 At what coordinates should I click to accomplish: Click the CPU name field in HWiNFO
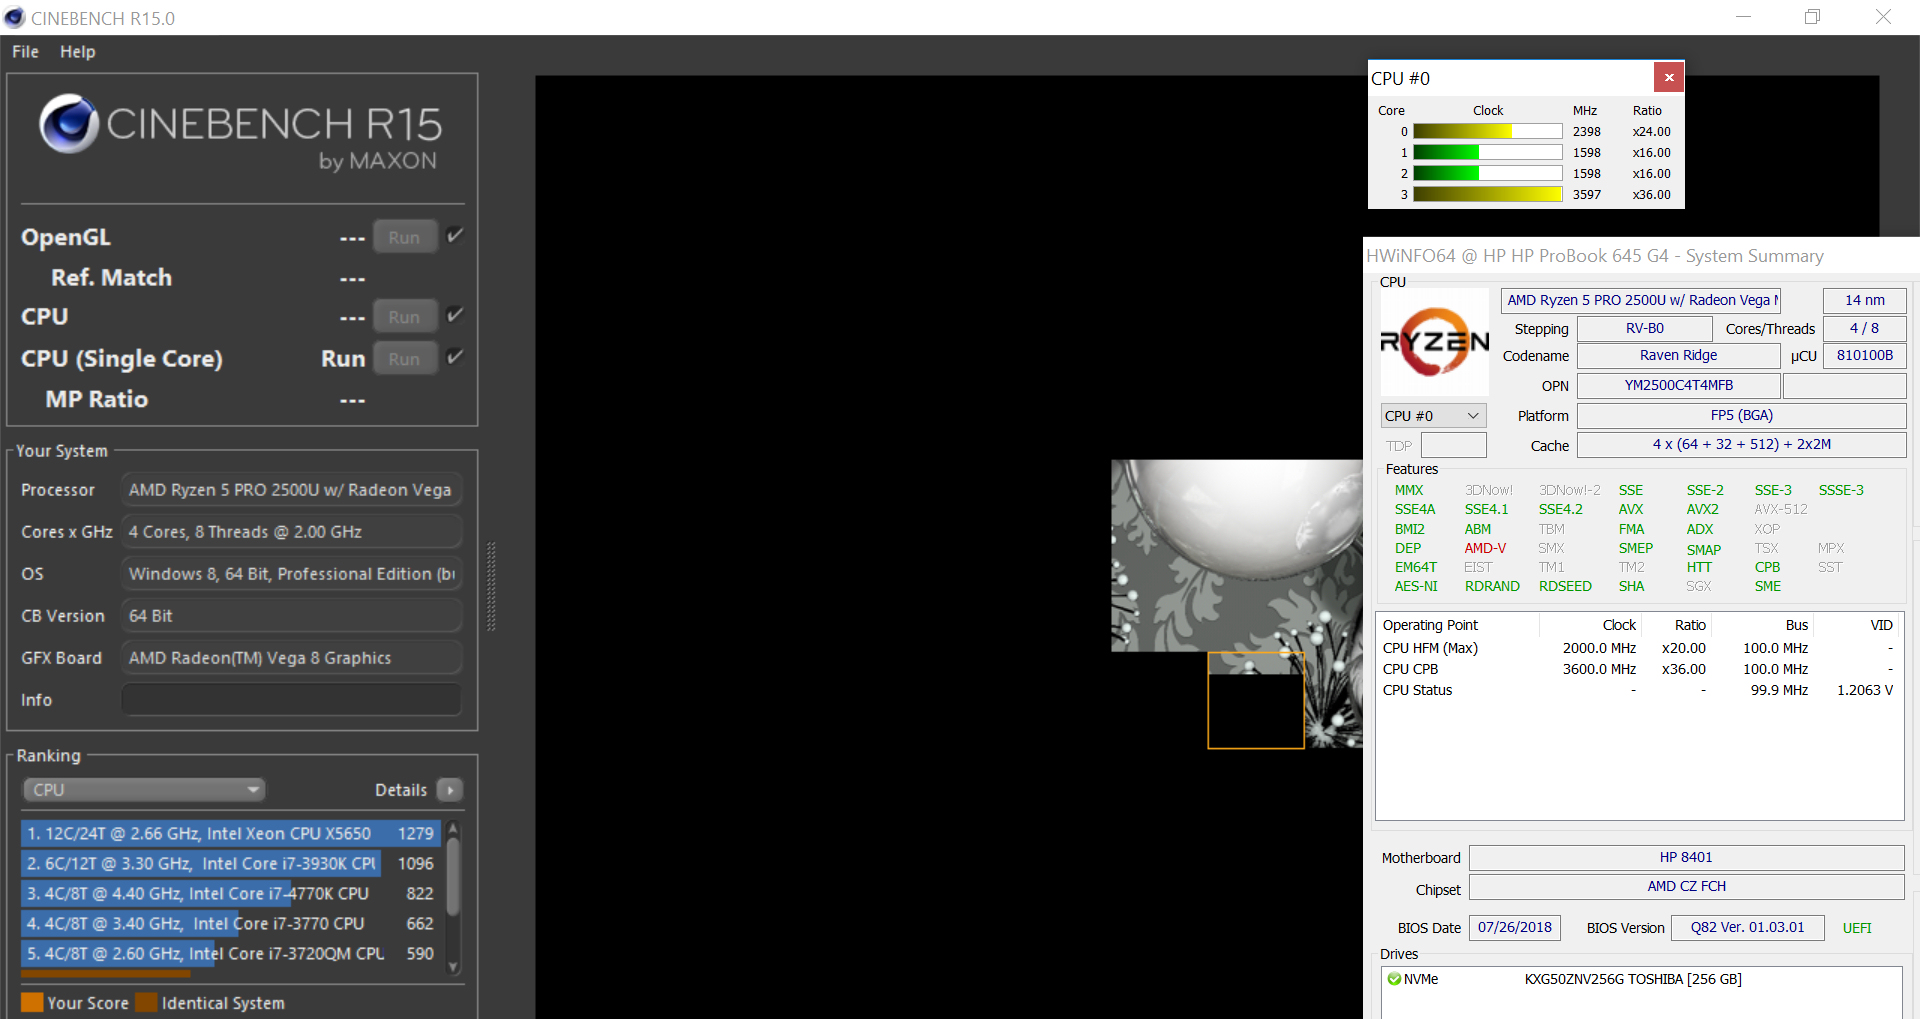[x=1640, y=300]
